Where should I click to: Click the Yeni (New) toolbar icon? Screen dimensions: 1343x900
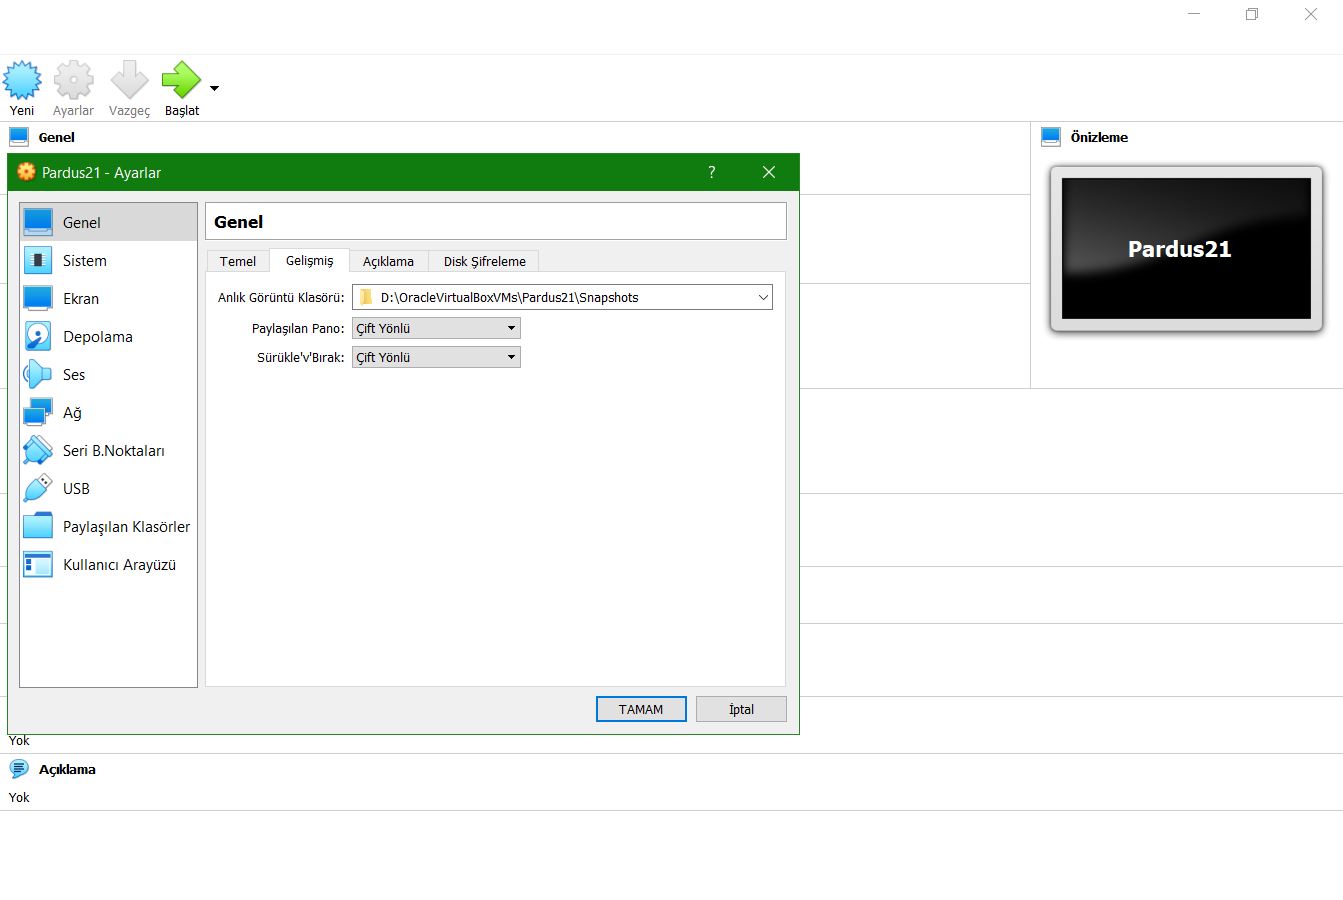tap(22, 80)
